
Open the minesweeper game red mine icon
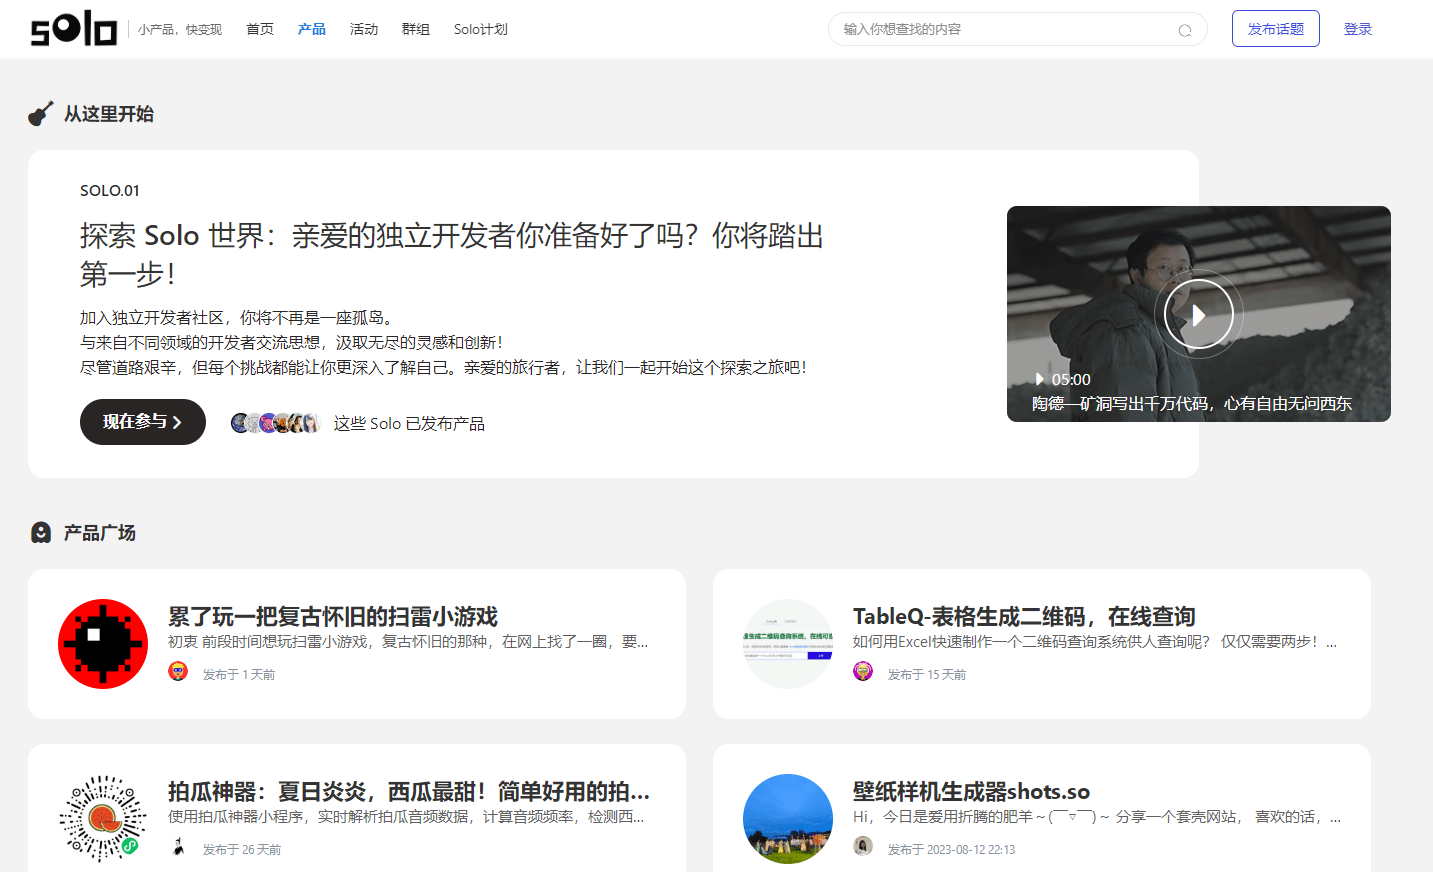[x=103, y=644]
